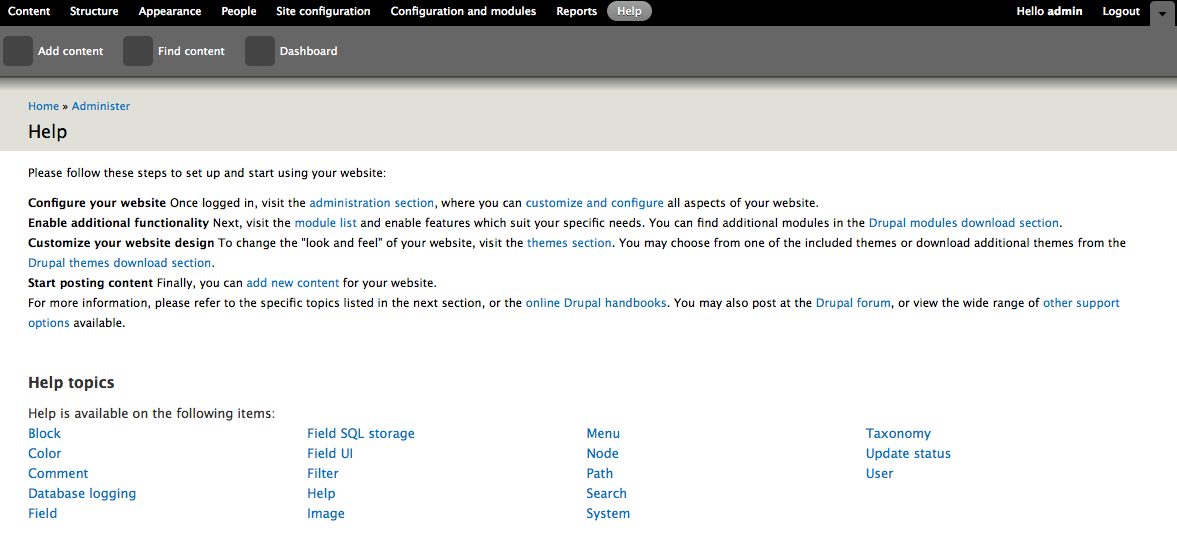Open the Reports menu item

576,11
